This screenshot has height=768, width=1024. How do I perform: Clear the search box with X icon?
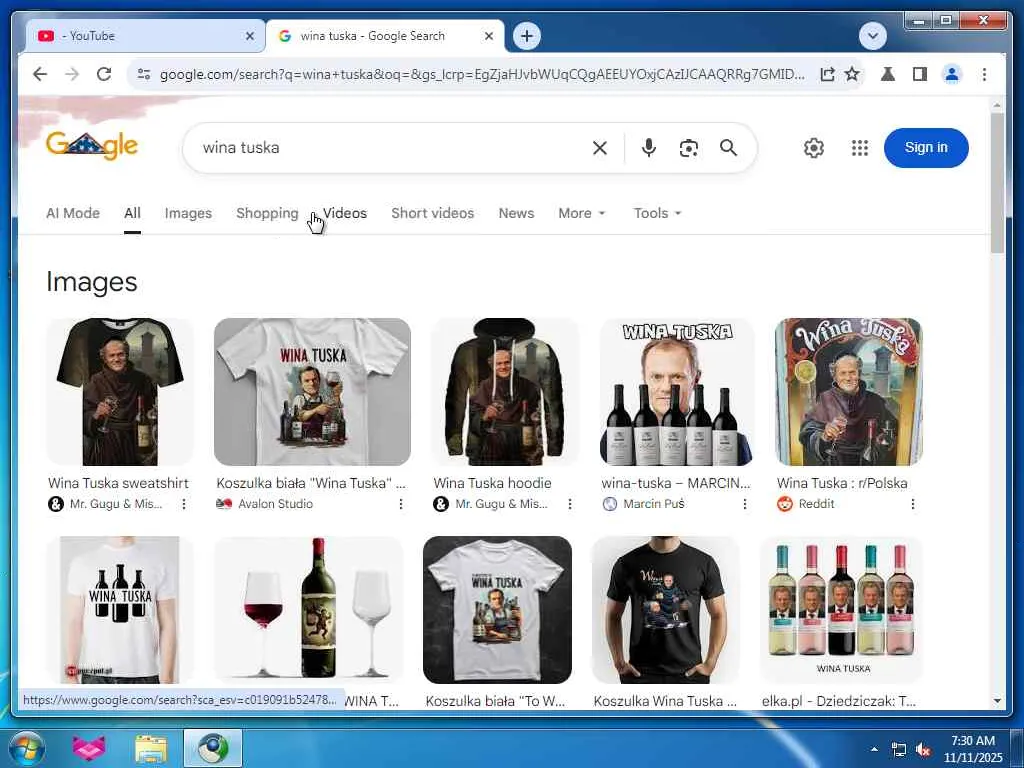(600, 148)
